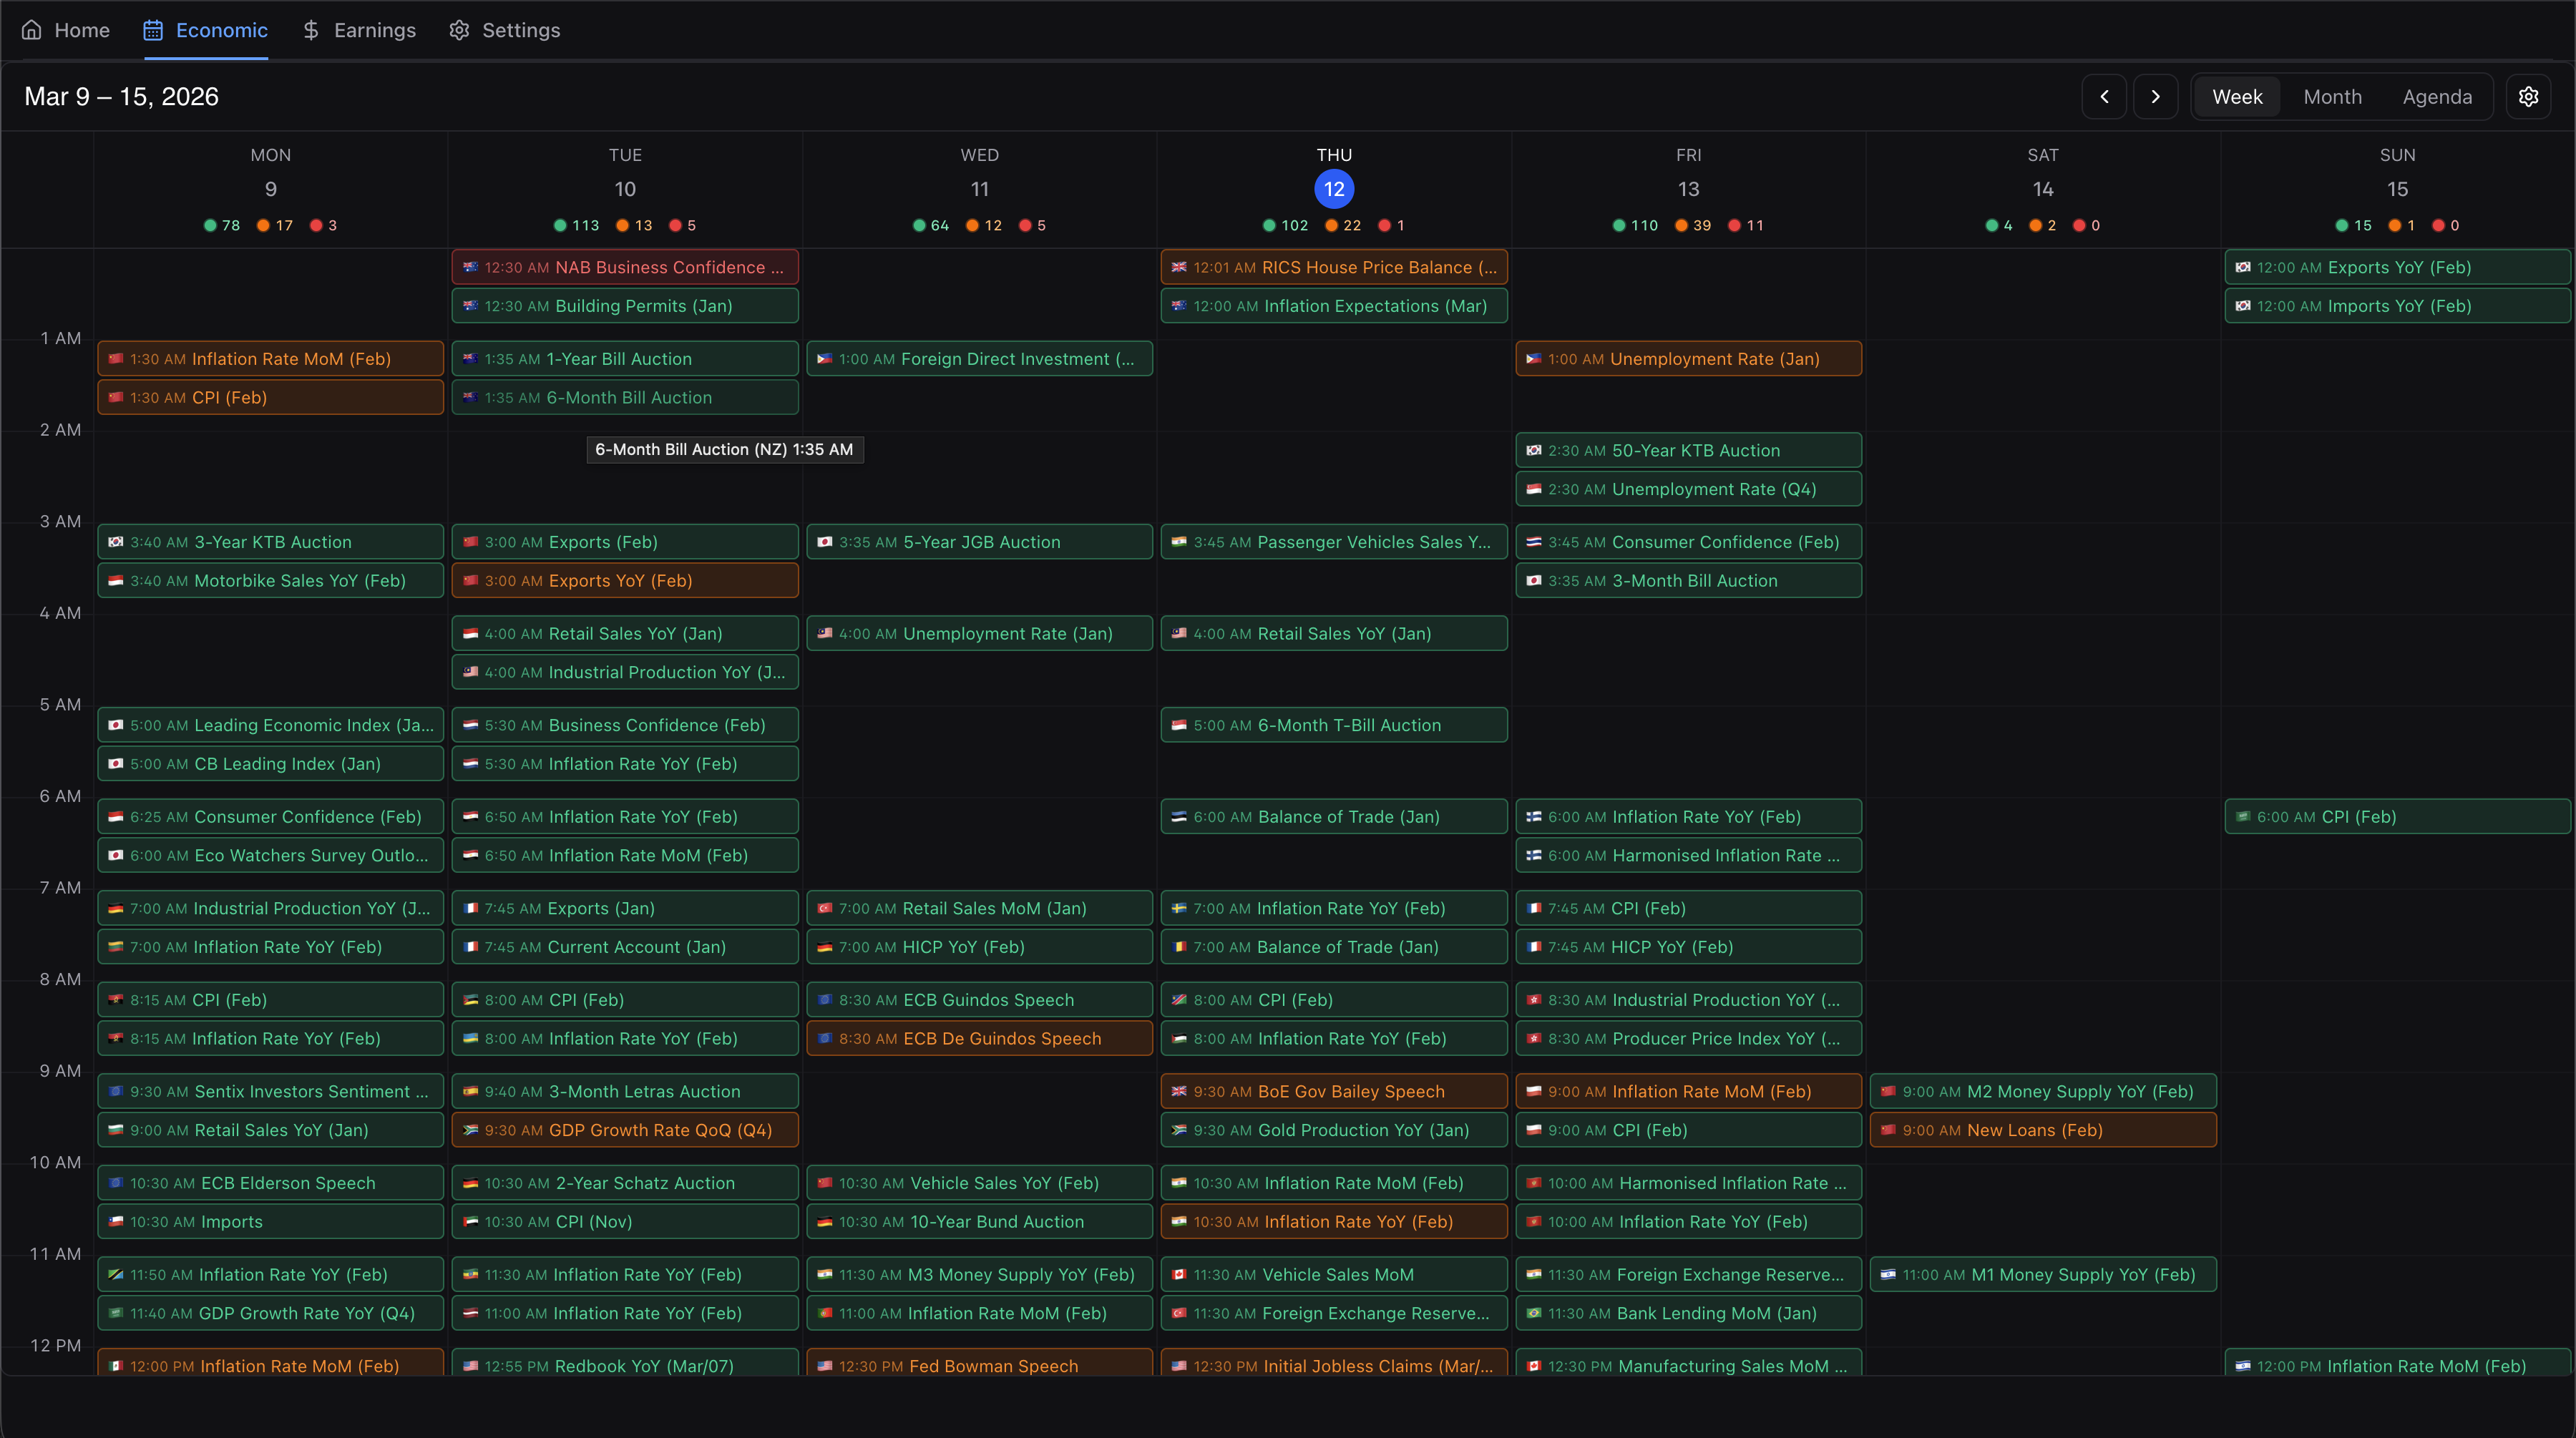Viewport: 2576px width, 1438px height.
Task: Advance to the next week using the right chevron
Action: click(x=2156, y=96)
